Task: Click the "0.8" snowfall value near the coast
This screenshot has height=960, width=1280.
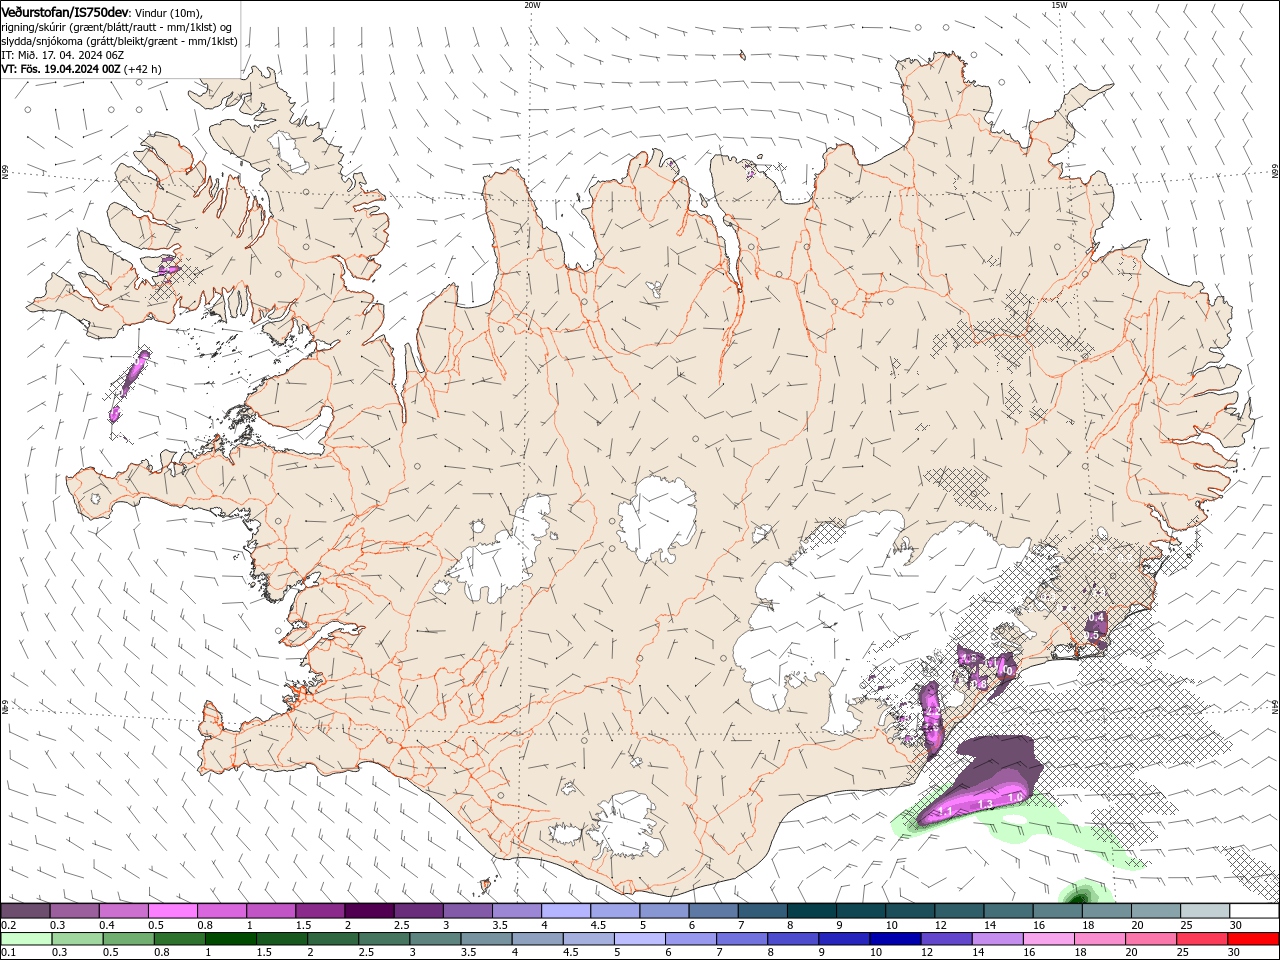Action: (980, 684)
